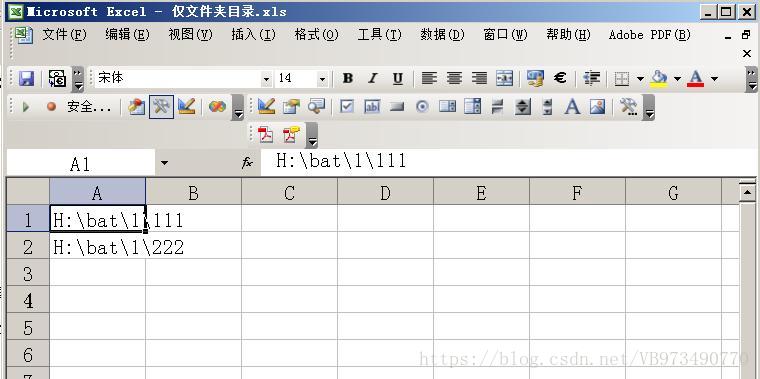Viewport: 760px width, 379px height.
Task: Open the Fill Color dropdown arrow
Action: (x=677, y=79)
